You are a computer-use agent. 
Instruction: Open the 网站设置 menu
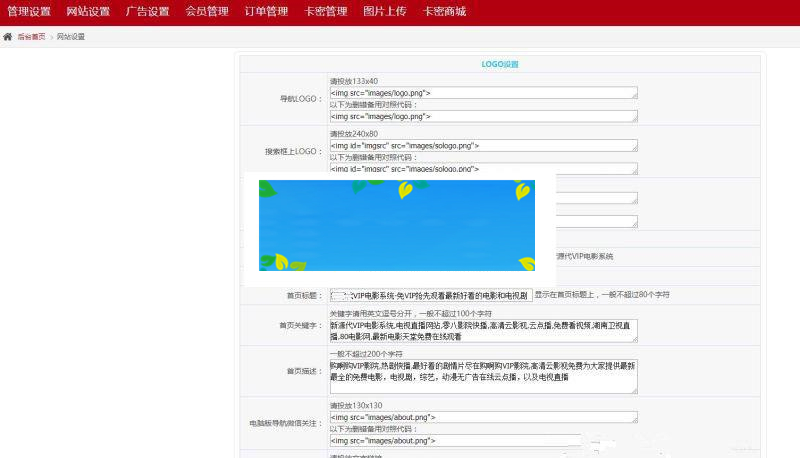(88, 12)
